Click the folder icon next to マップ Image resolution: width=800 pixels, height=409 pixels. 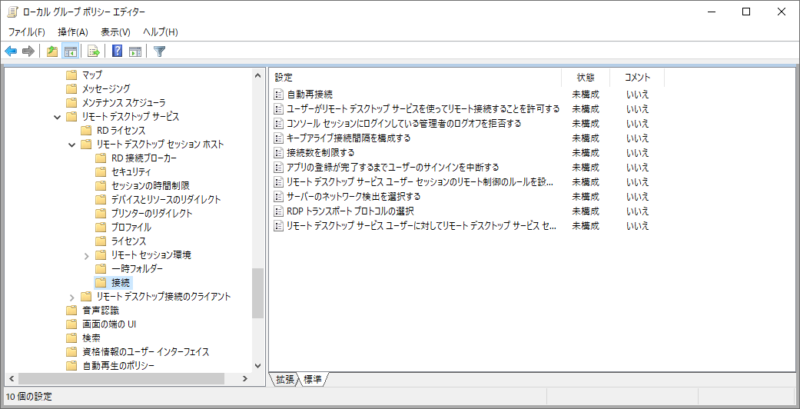tap(72, 75)
